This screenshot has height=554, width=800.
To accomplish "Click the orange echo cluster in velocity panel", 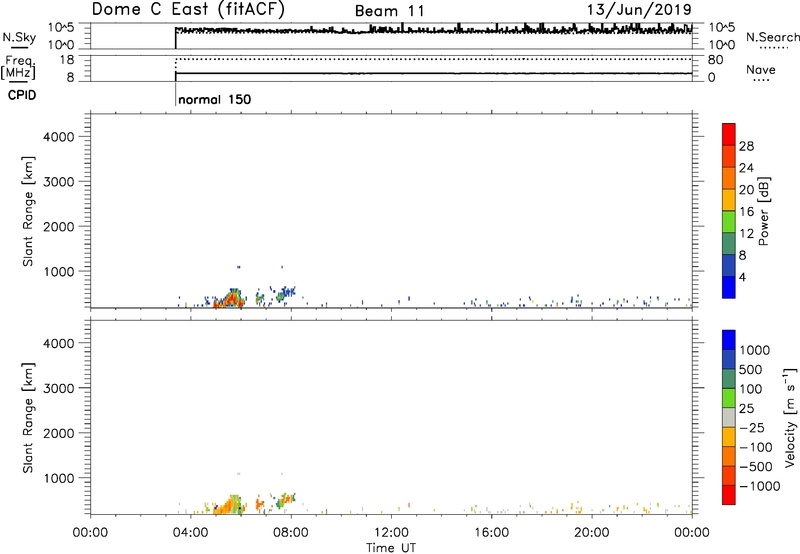I will (228, 505).
